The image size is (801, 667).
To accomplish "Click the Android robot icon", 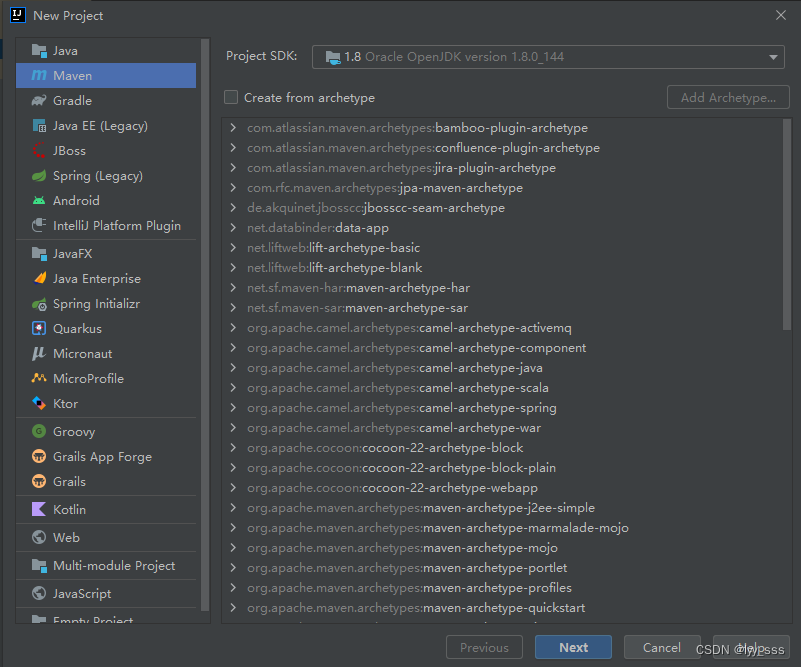I will 39,201.
